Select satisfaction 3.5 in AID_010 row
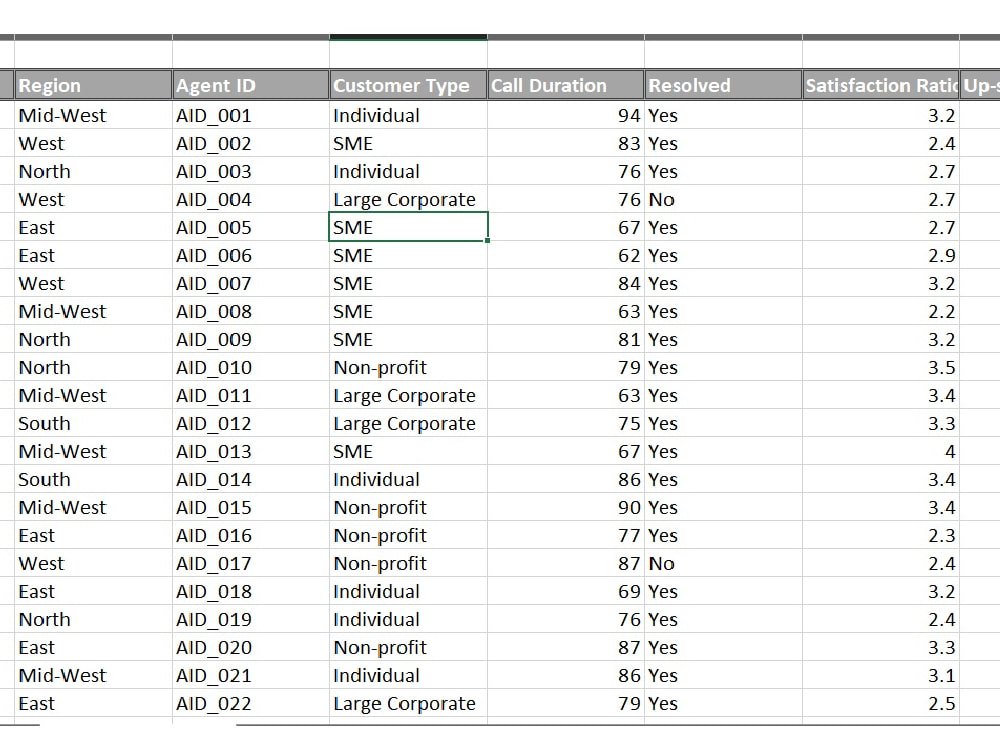The image size is (1000, 750). coord(881,368)
